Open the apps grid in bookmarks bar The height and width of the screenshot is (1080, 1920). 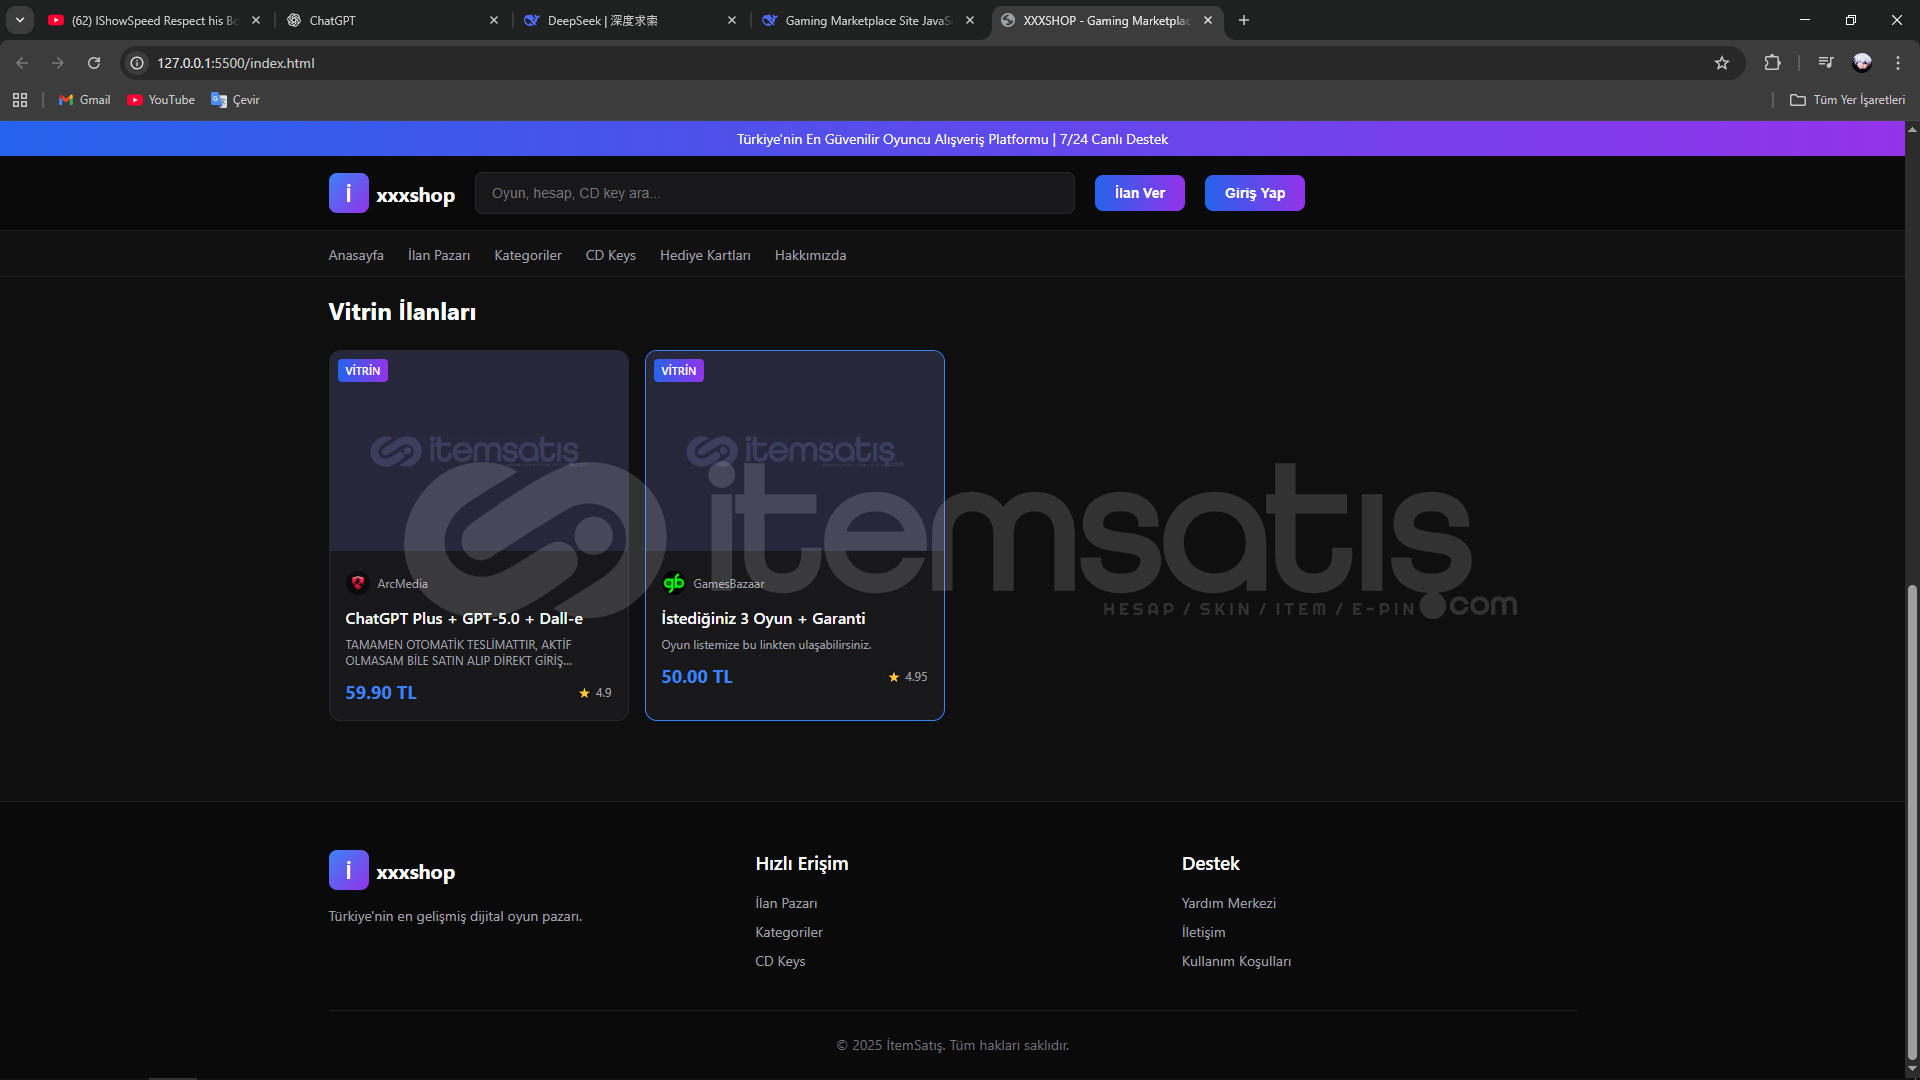[x=20, y=100]
